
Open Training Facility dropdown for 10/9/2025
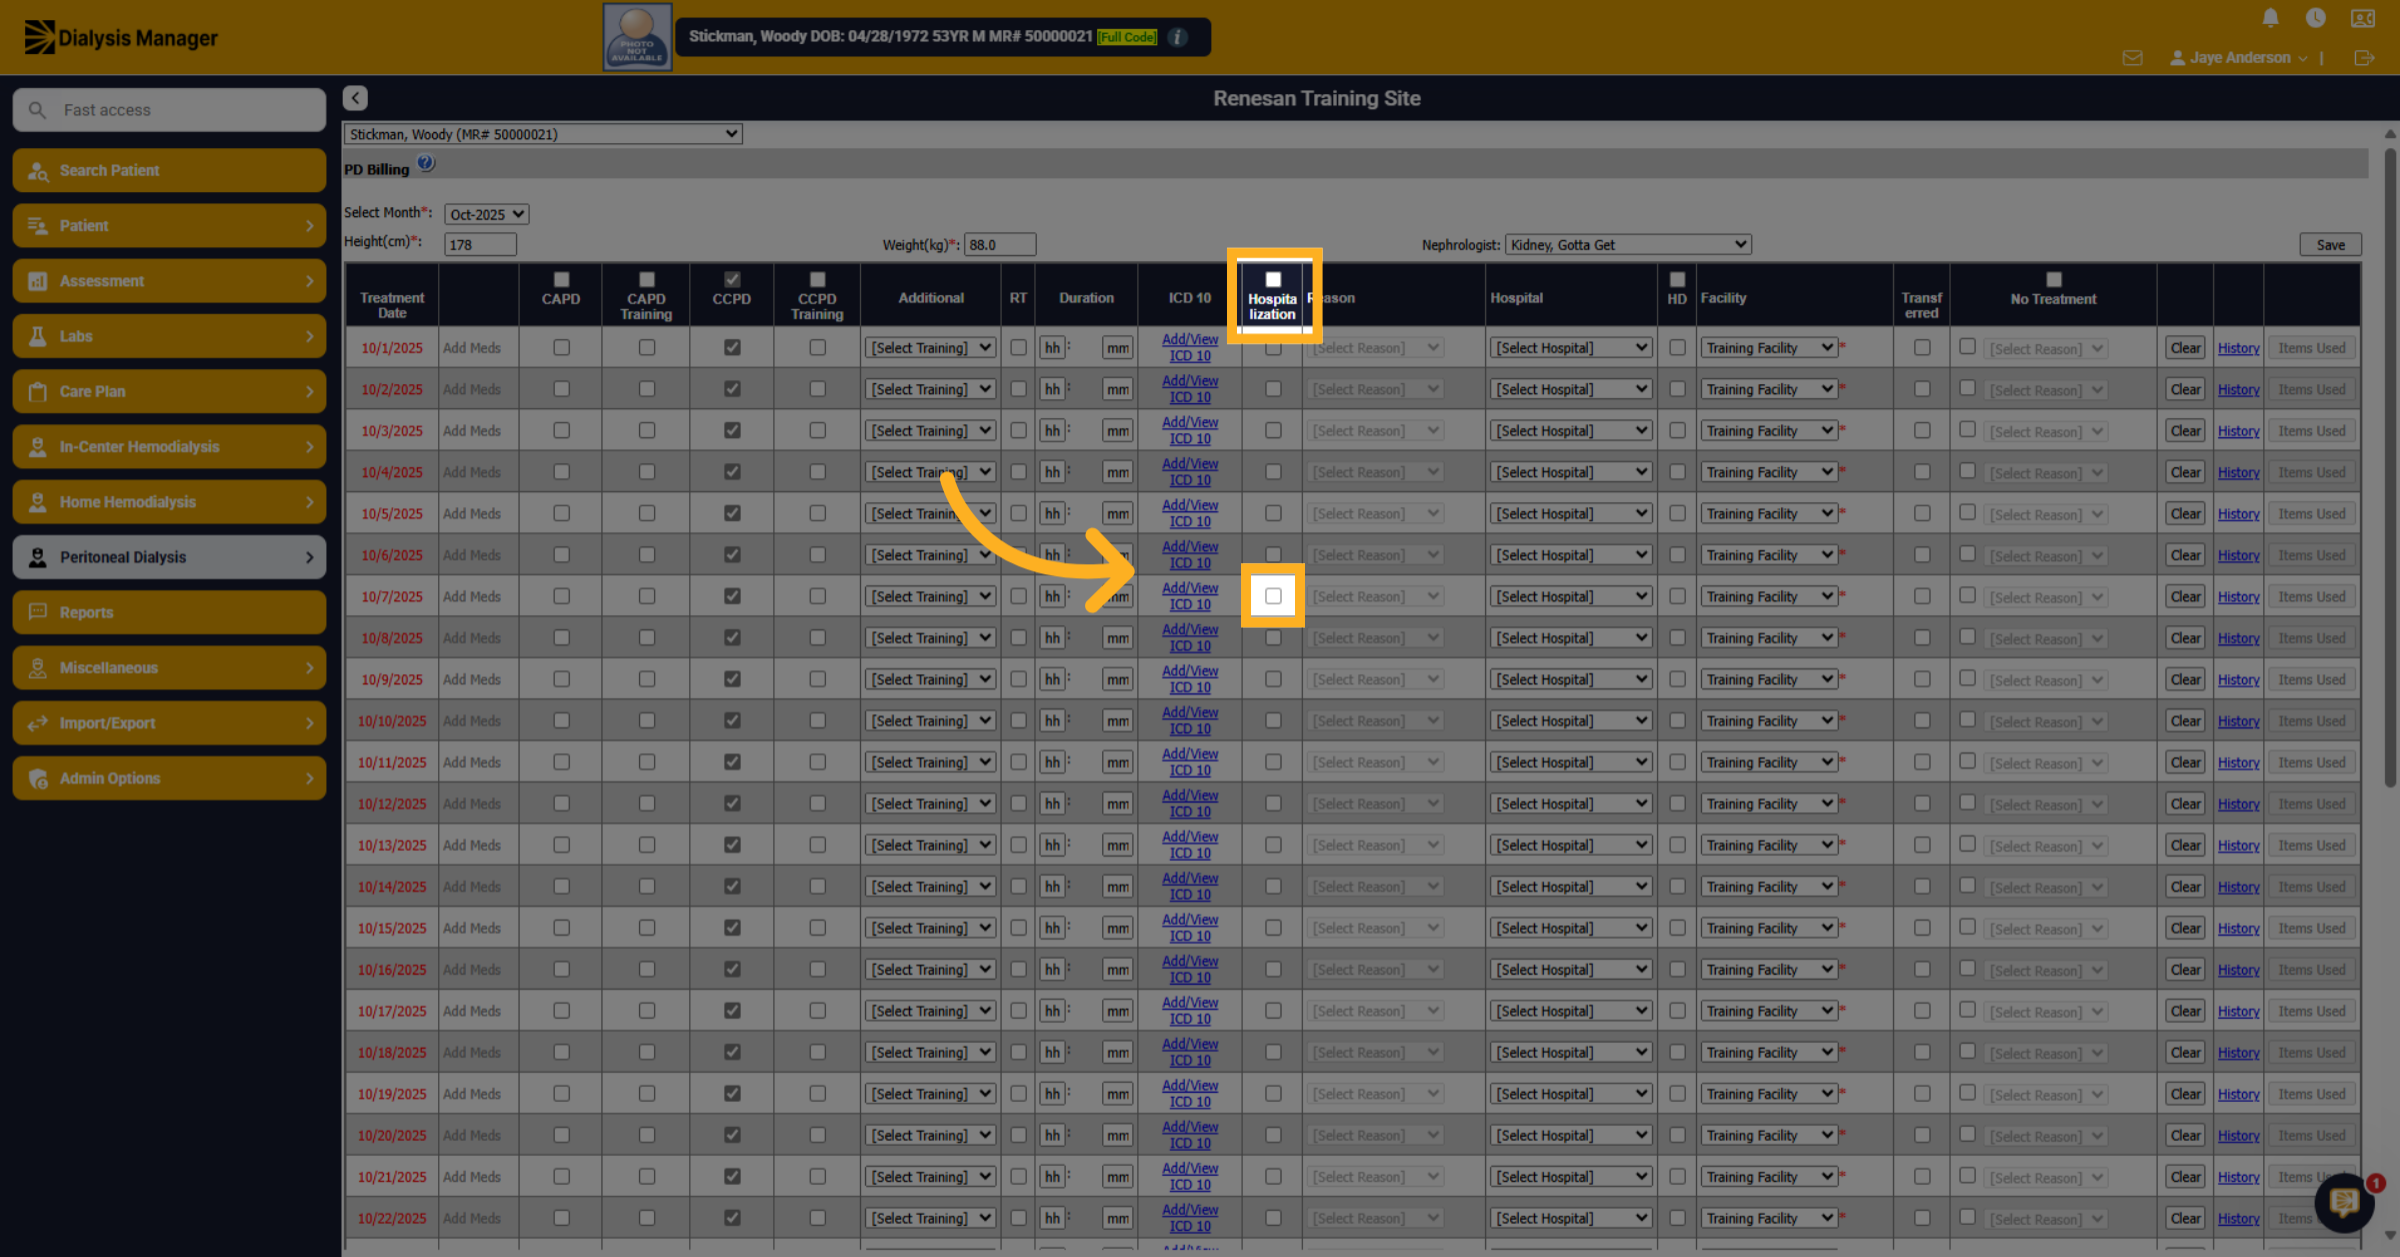click(1768, 679)
